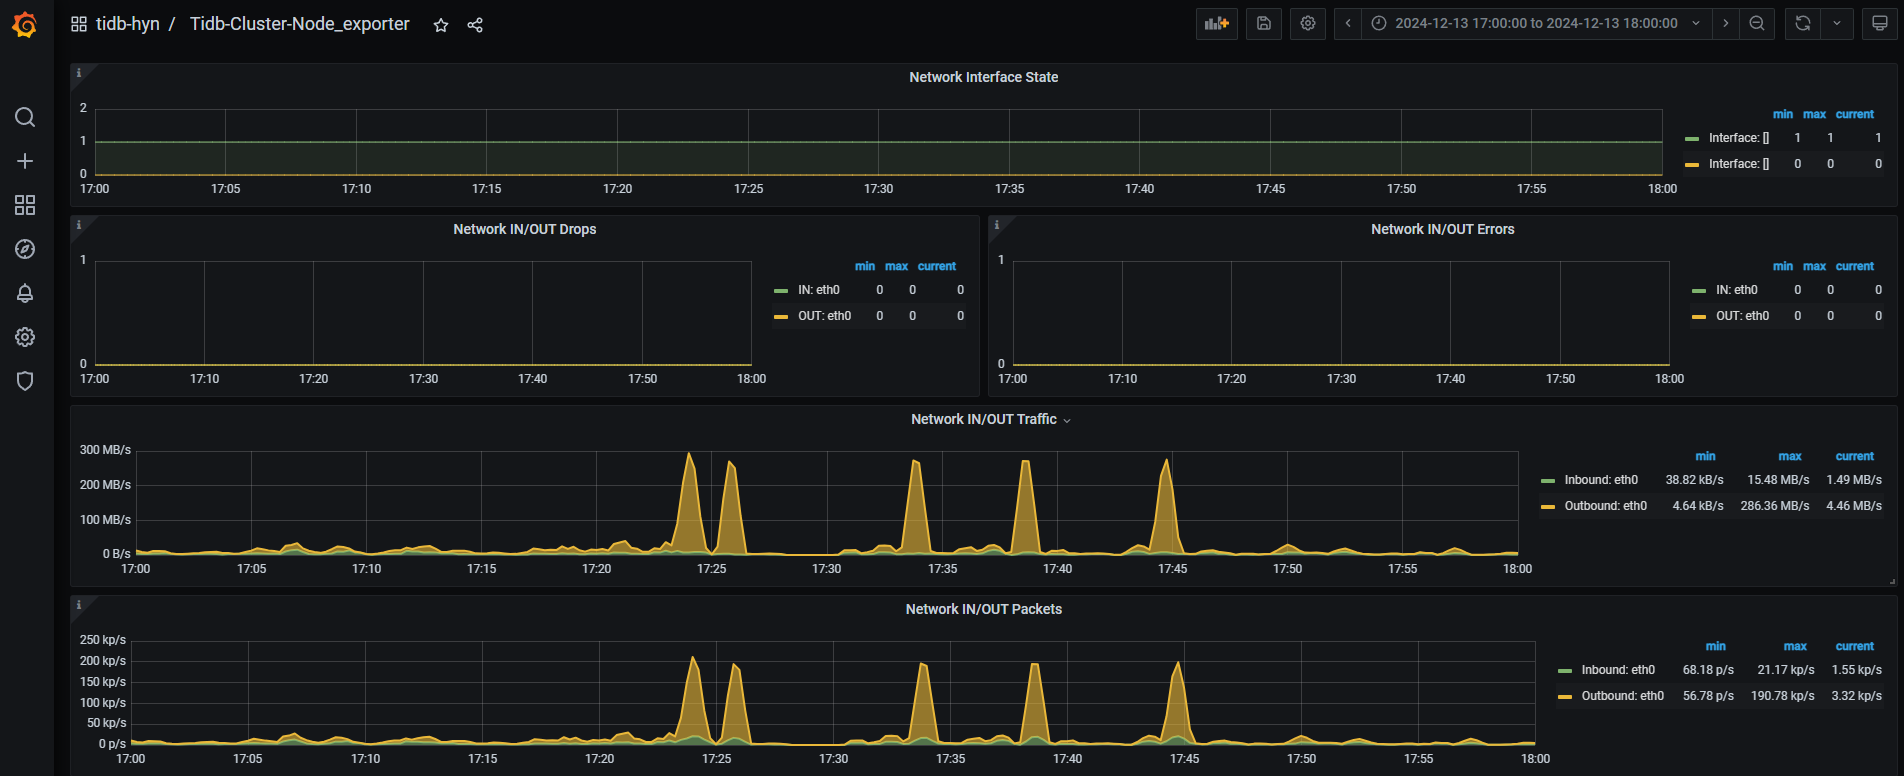Screen dimensions: 1904x776
Task: Open the Explore compass icon
Action: click(25, 249)
